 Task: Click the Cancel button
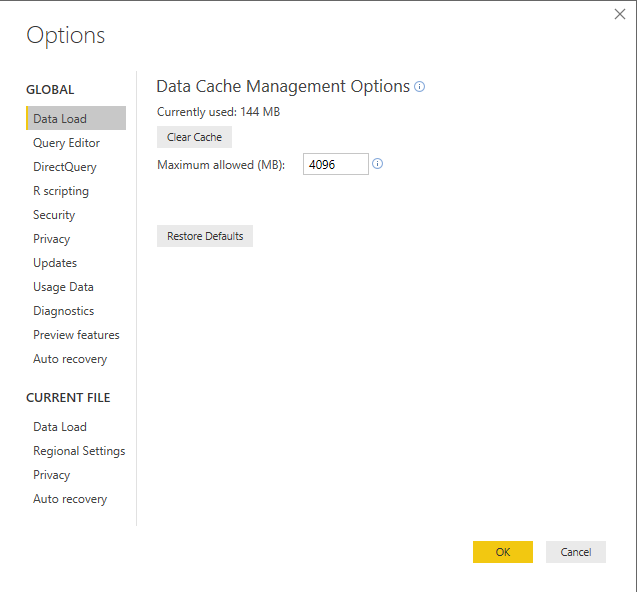(576, 552)
